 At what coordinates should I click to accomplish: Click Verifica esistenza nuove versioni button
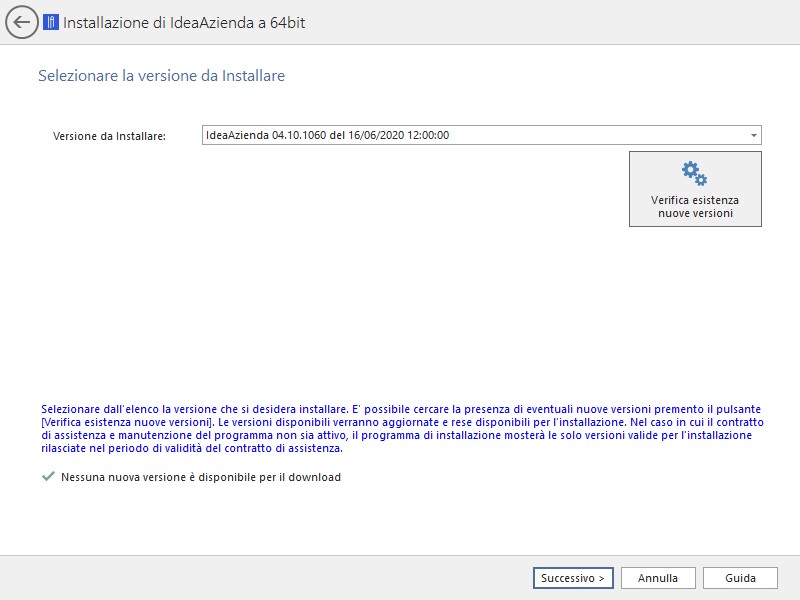[x=695, y=189]
